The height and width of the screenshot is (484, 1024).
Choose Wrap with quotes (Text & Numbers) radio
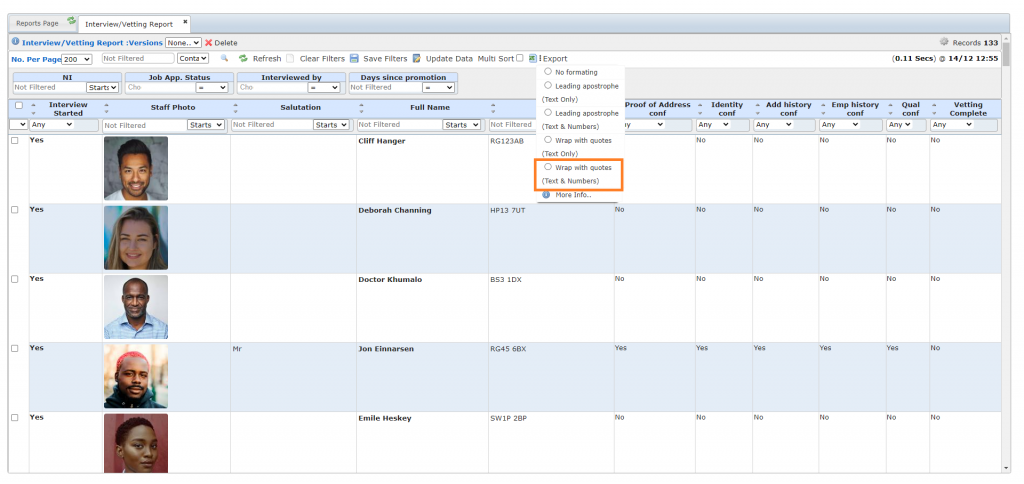click(548, 167)
